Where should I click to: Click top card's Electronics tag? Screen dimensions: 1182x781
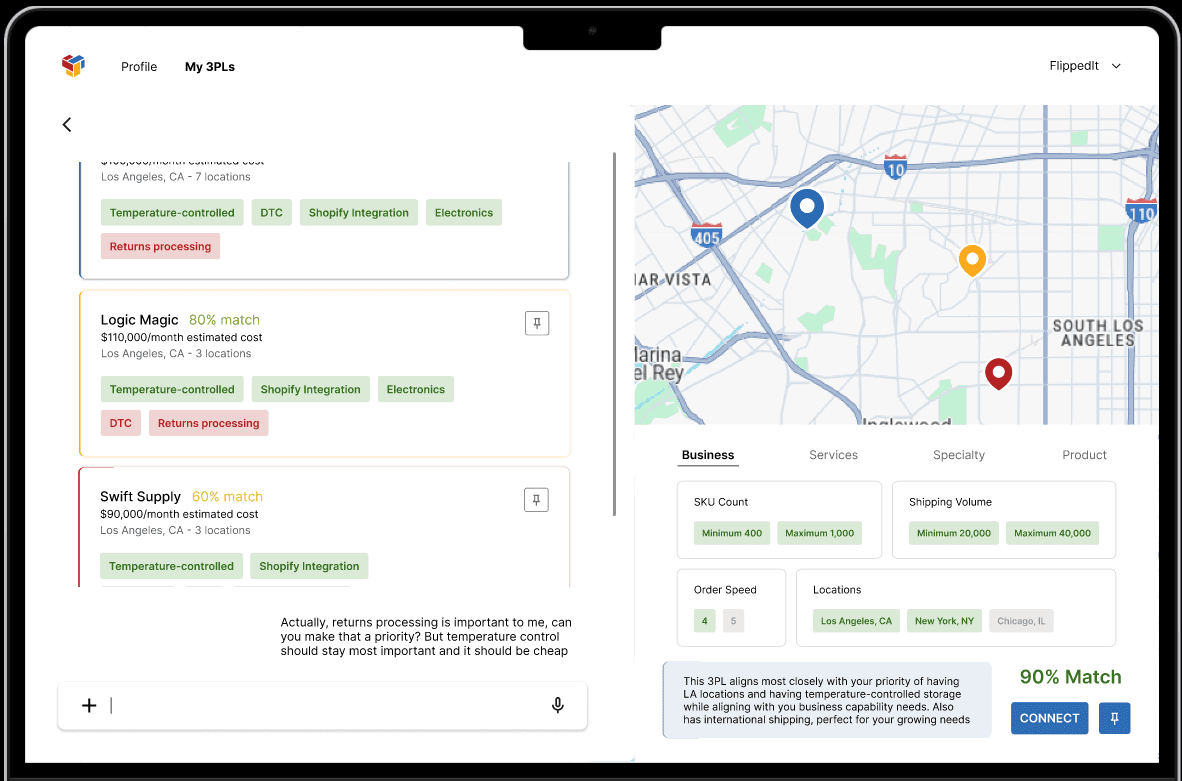click(464, 213)
